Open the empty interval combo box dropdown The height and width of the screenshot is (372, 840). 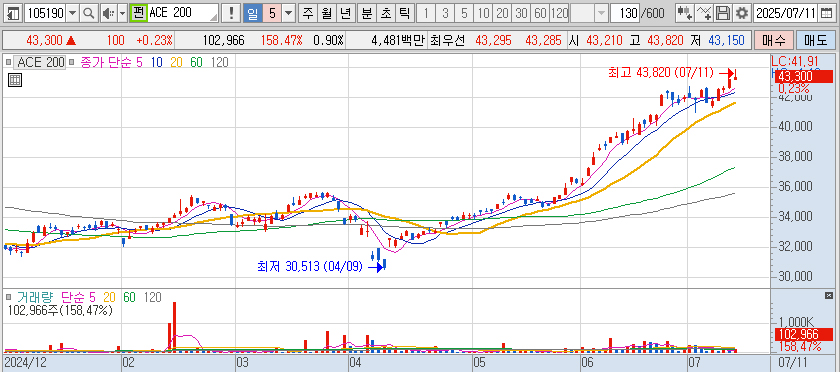[x=602, y=13]
